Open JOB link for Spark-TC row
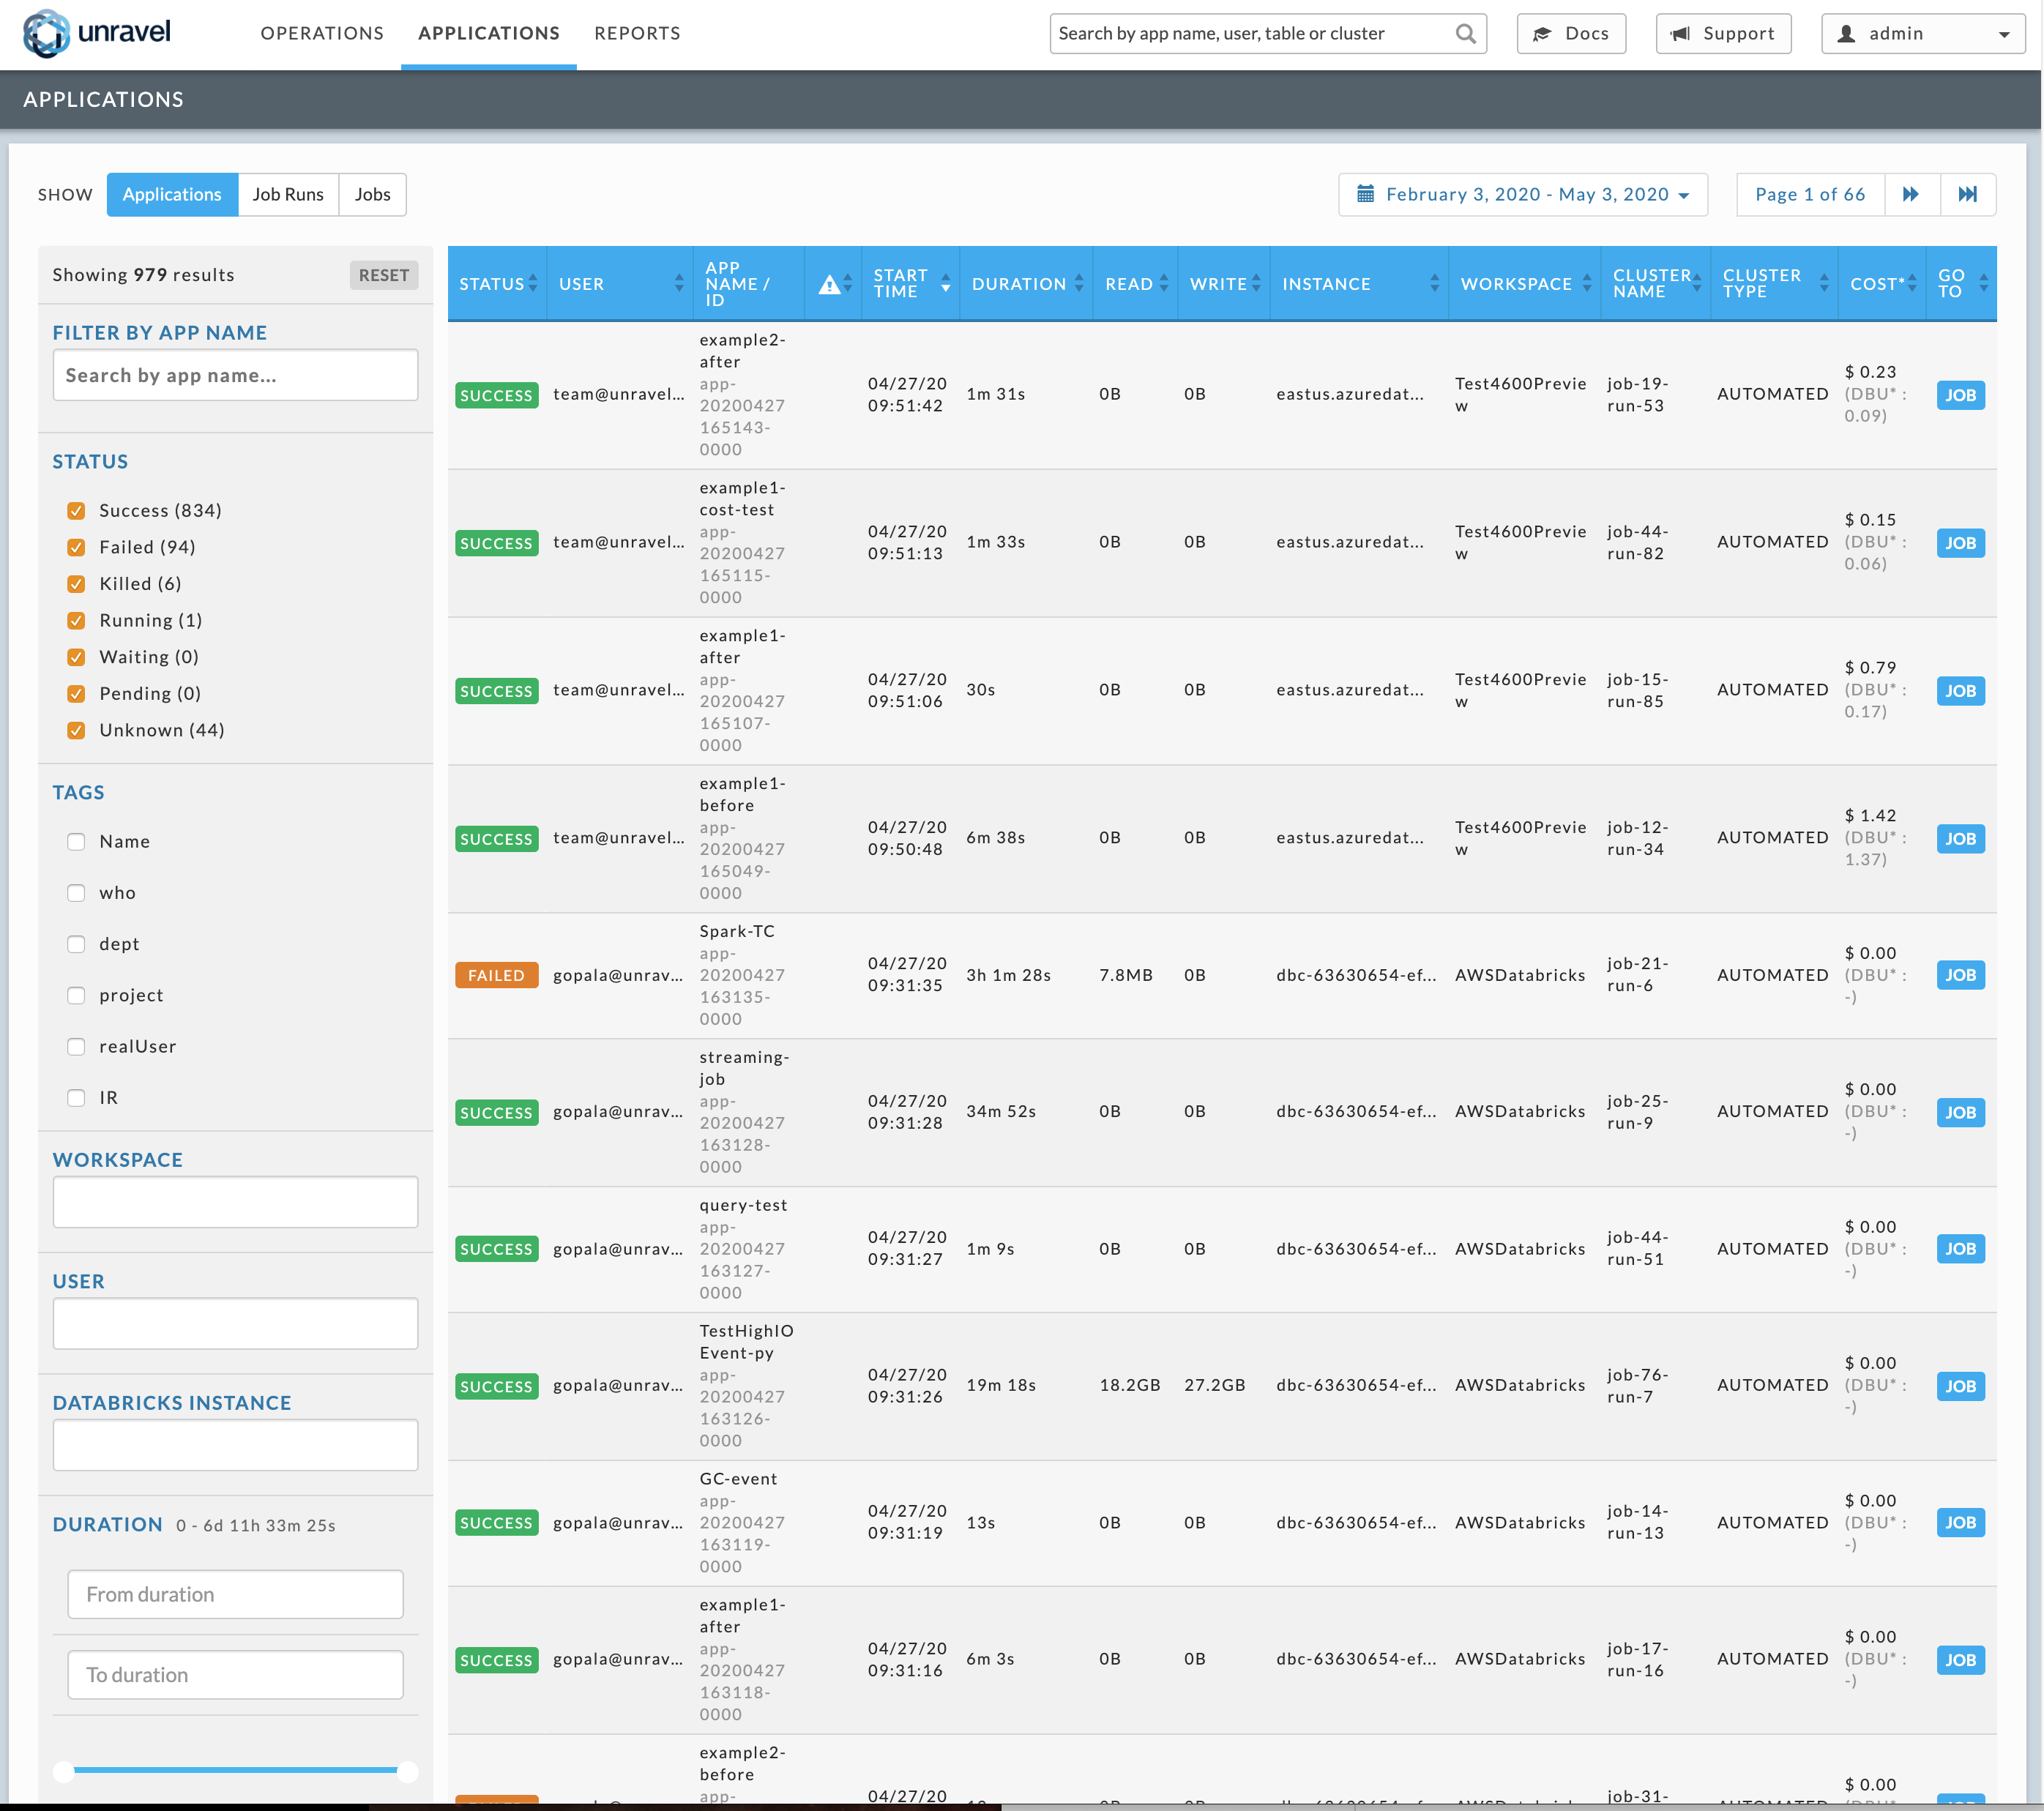This screenshot has height=1811, width=2044. pyautogui.click(x=1960, y=975)
